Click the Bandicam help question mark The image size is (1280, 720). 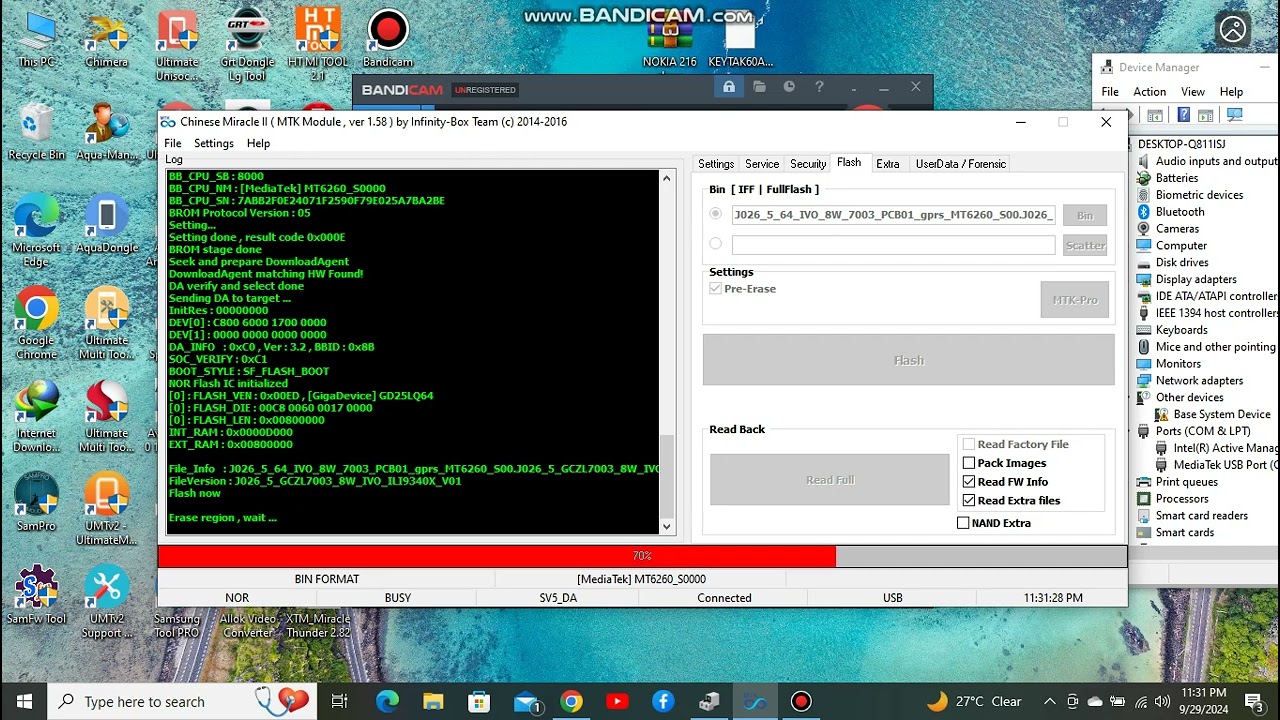(819, 88)
